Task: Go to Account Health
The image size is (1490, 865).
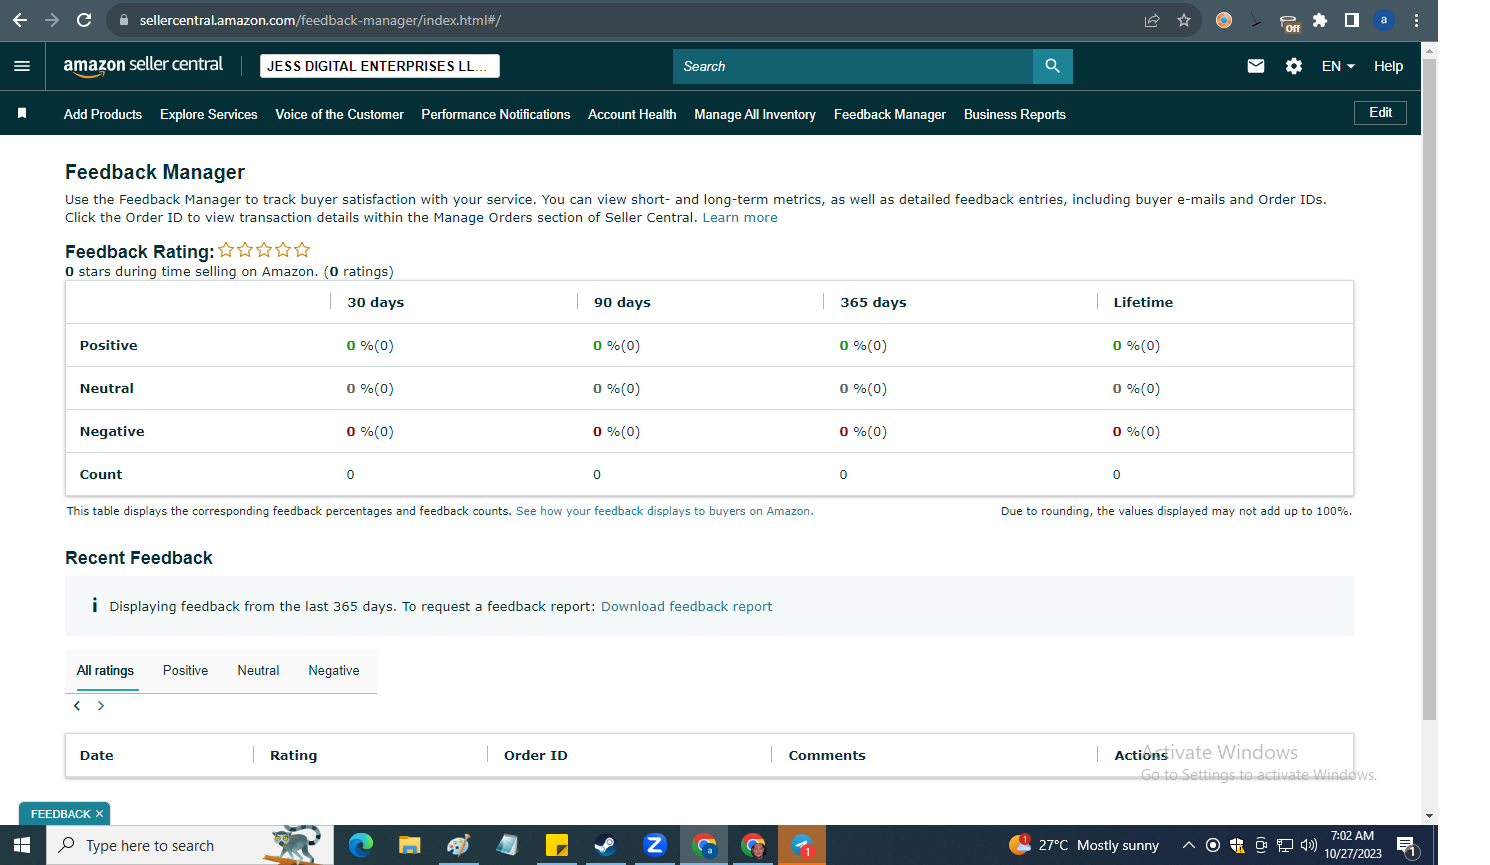Action: pyautogui.click(x=632, y=115)
